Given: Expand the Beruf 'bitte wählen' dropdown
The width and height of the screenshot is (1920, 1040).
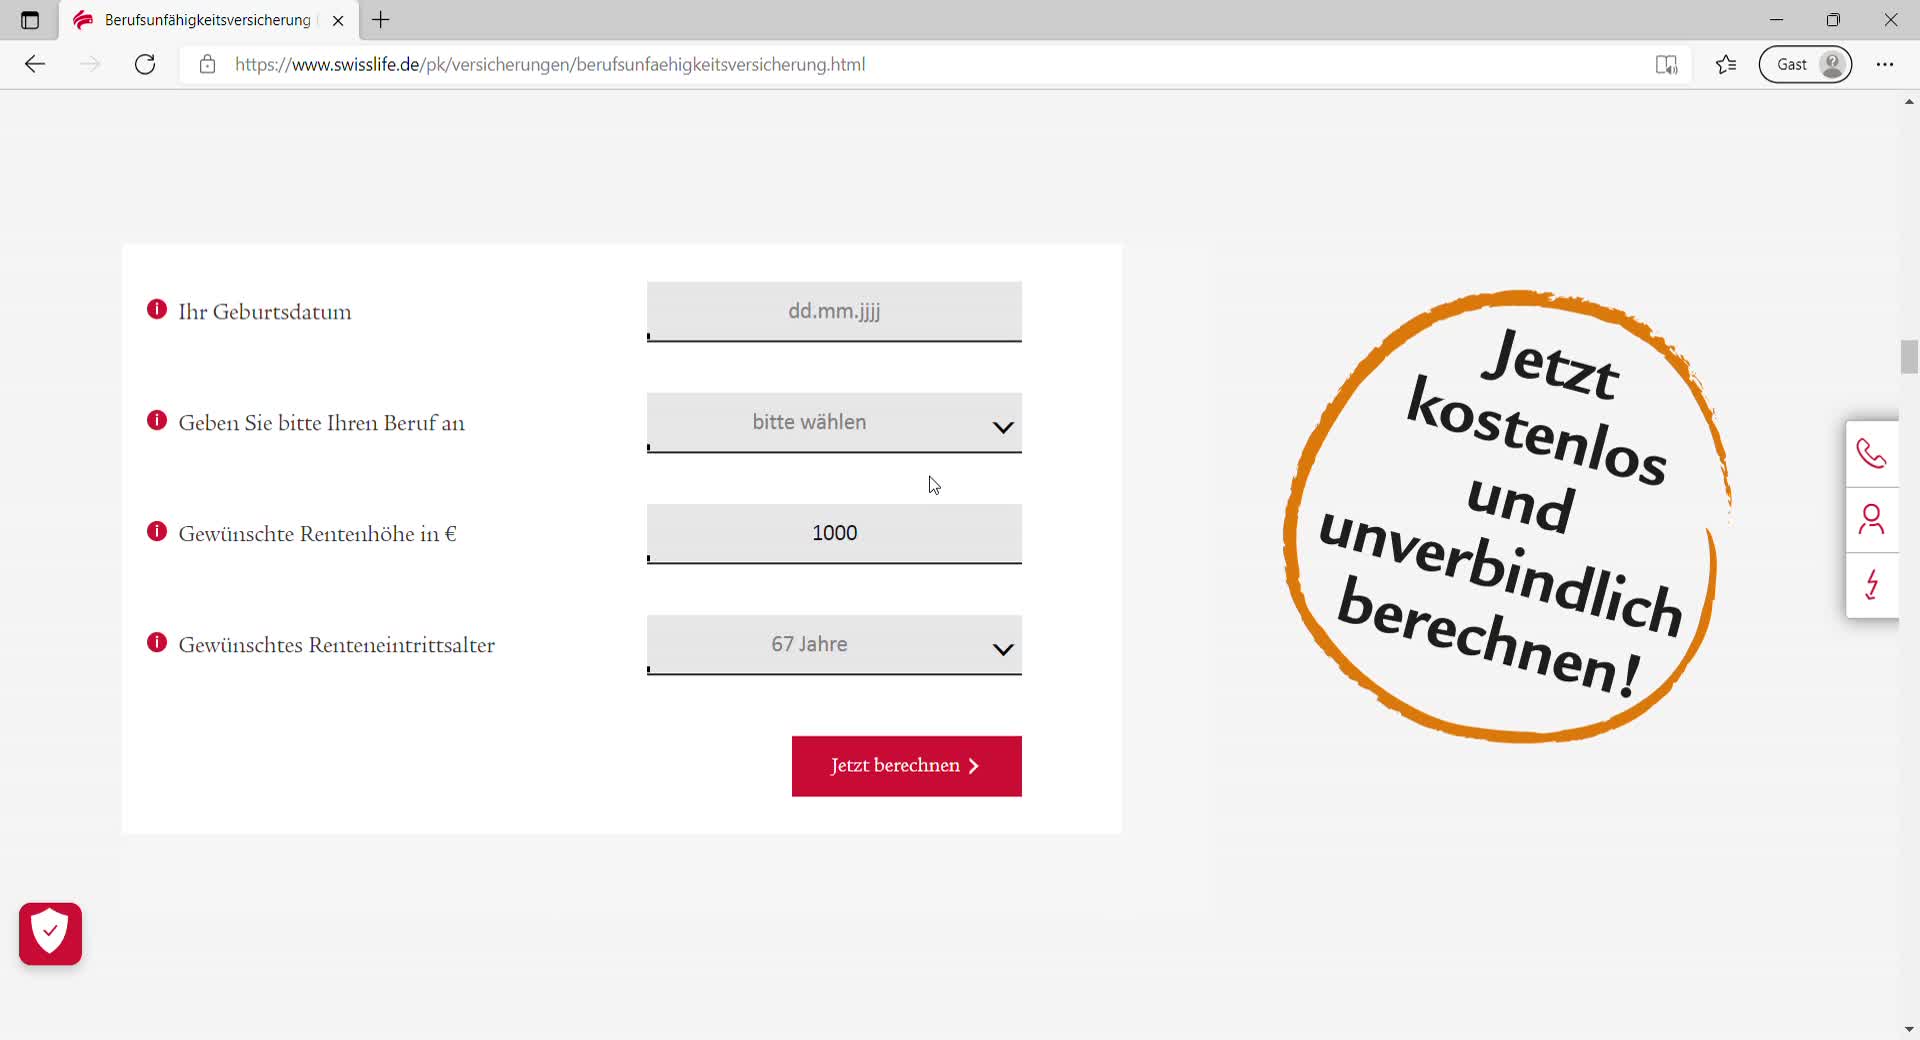Looking at the screenshot, I should [834, 423].
